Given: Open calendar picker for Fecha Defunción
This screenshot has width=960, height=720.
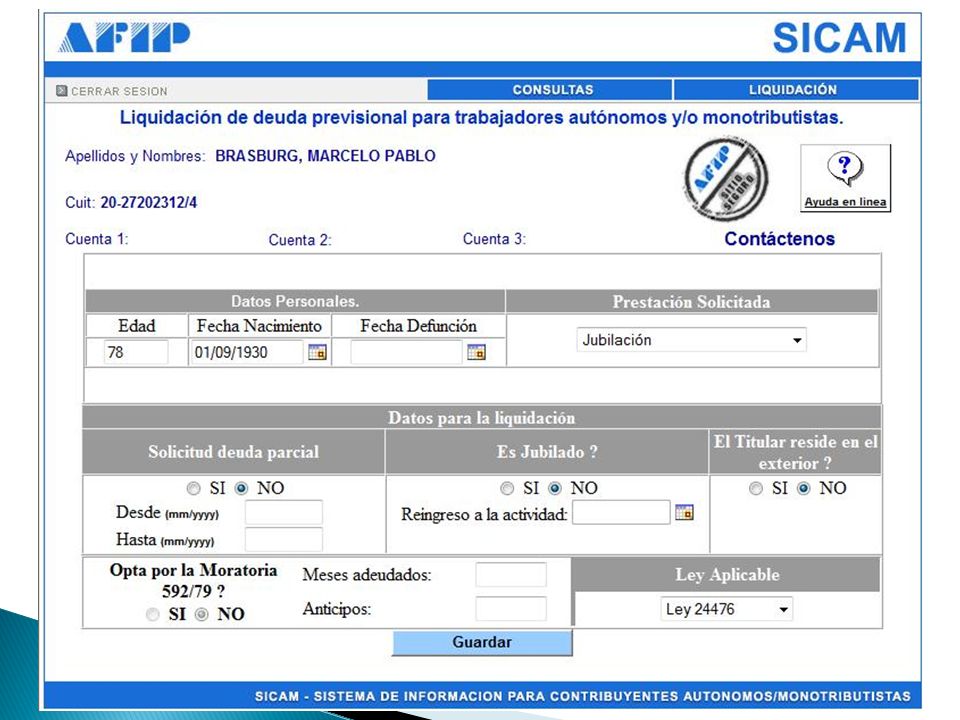Looking at the screenshot, I should tap(476, 352).
